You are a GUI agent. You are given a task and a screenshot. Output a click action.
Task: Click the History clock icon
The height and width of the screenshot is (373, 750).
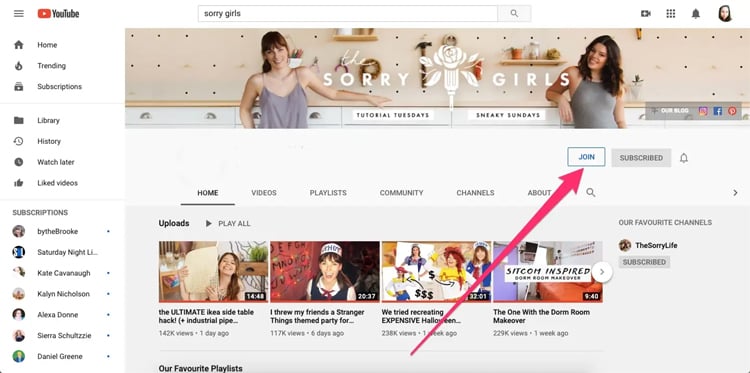pyautogui.click(x=19, y=141)
